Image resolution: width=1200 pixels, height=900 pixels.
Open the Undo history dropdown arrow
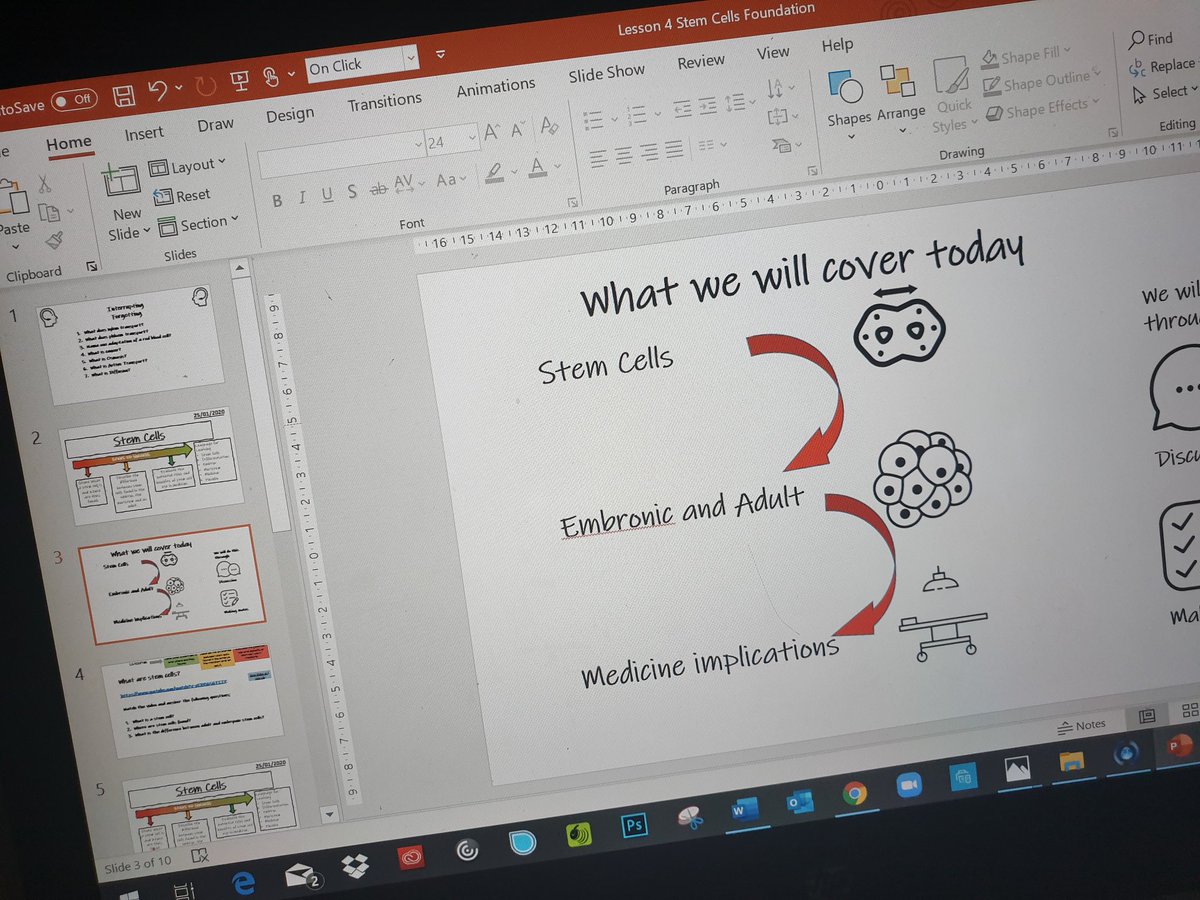click(180, 89)
